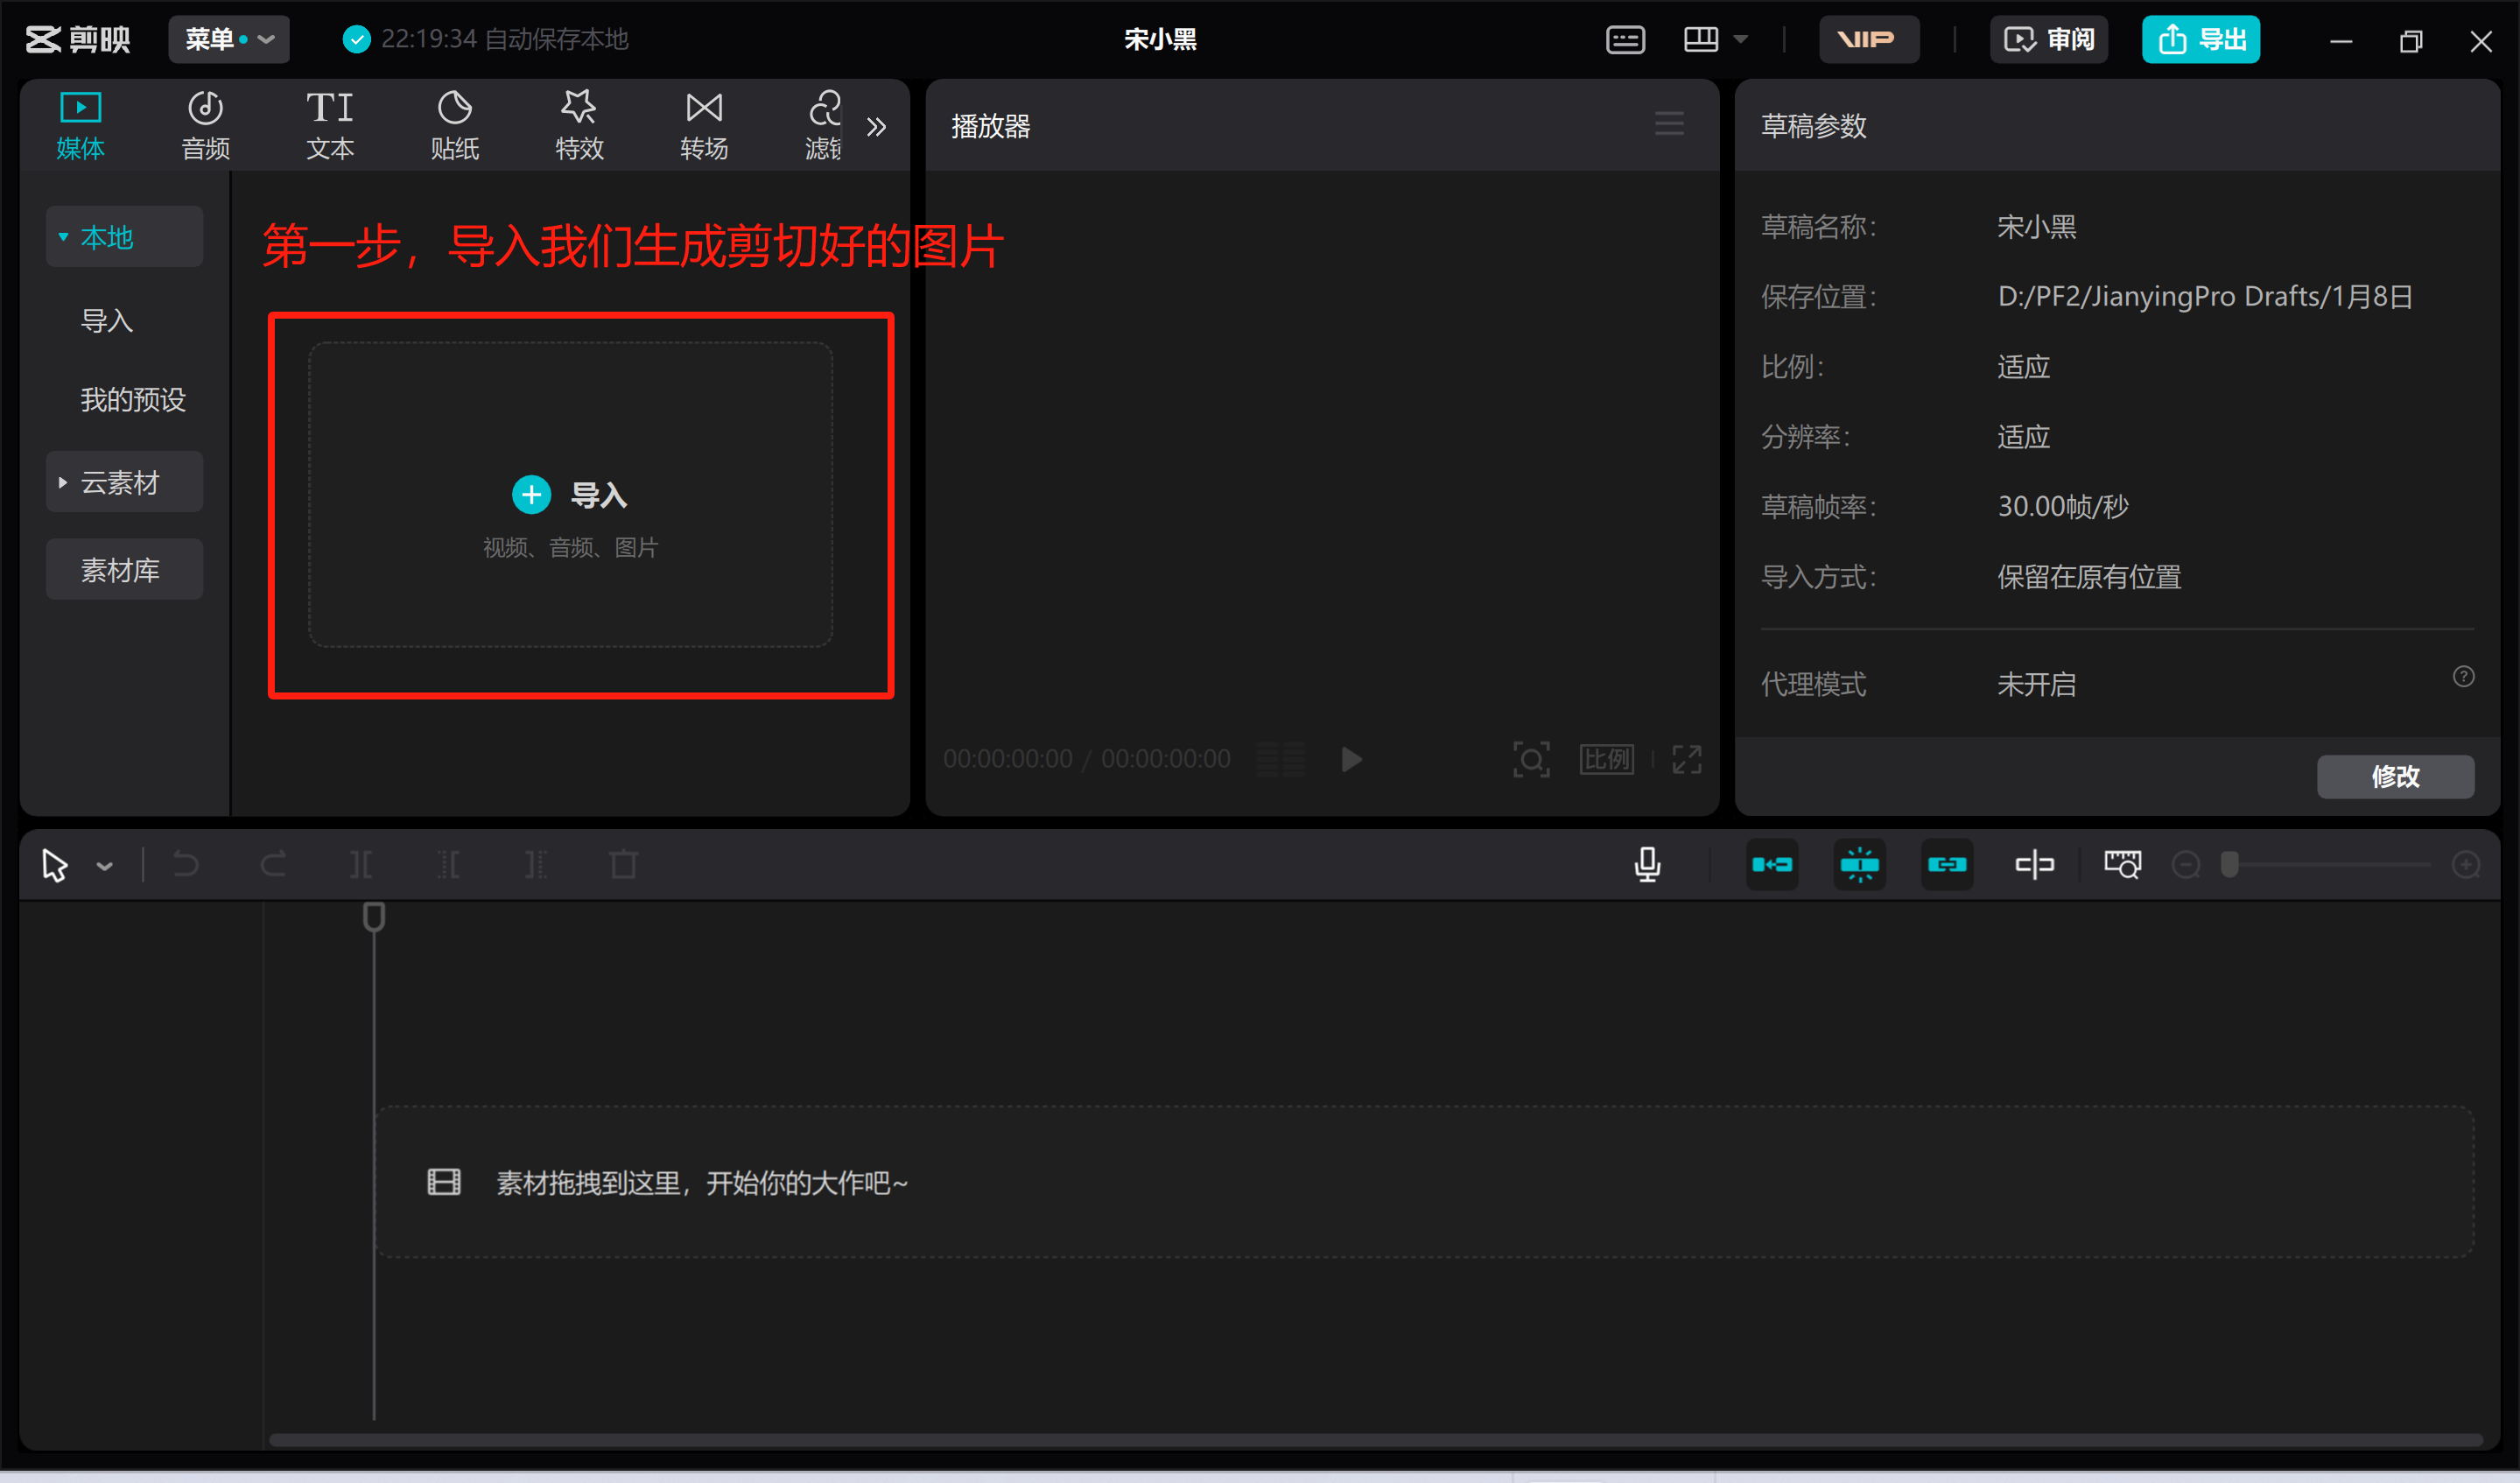This screenshot has height=1483, width=2520.
Task: Click the delete-right trim tool
Action: [536, 865]
